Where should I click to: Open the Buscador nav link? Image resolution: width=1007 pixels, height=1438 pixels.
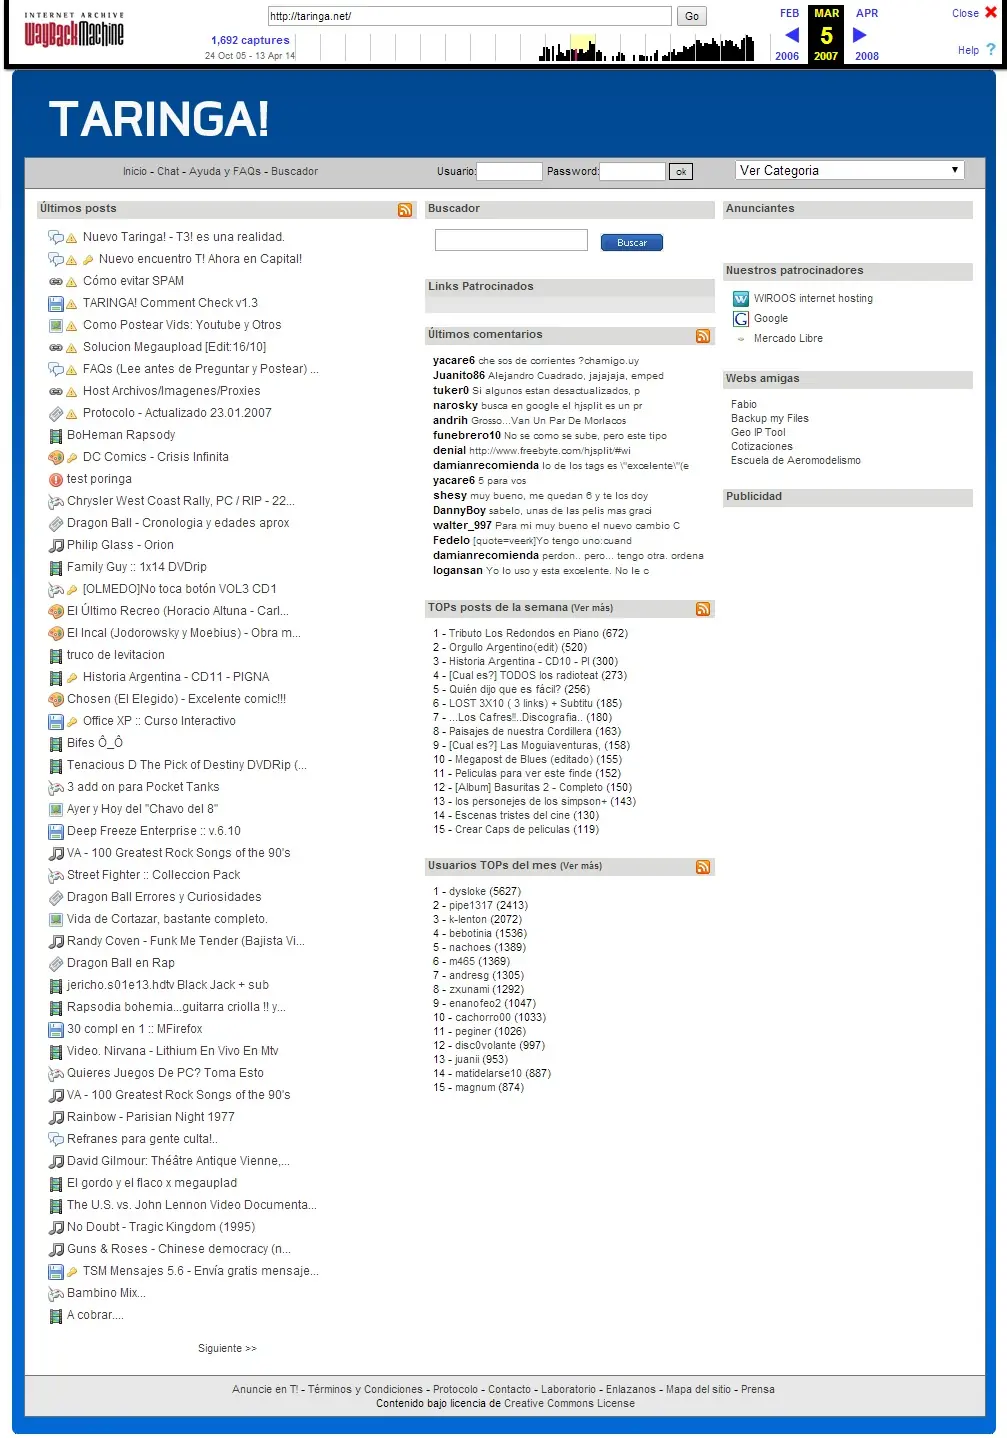click(x=294, y=172)
